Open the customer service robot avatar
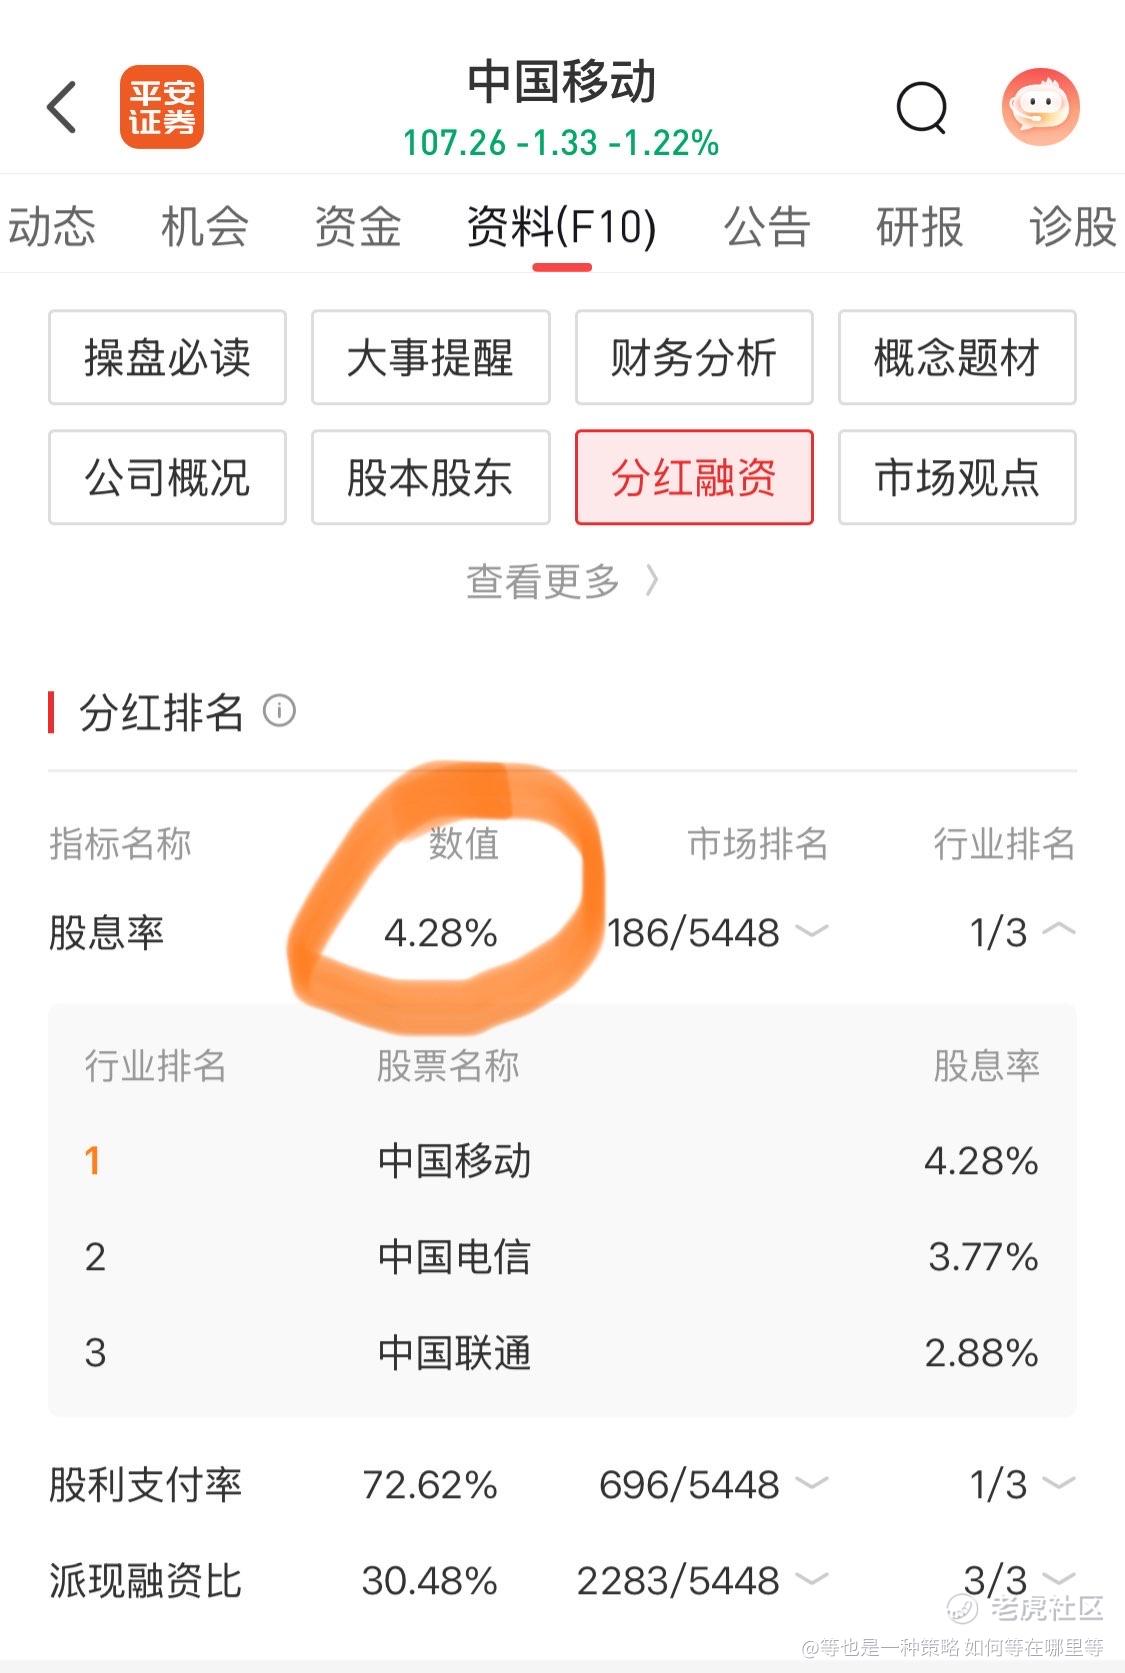The width and height of the screenshot is (1125, 1673). (1040, 107)
